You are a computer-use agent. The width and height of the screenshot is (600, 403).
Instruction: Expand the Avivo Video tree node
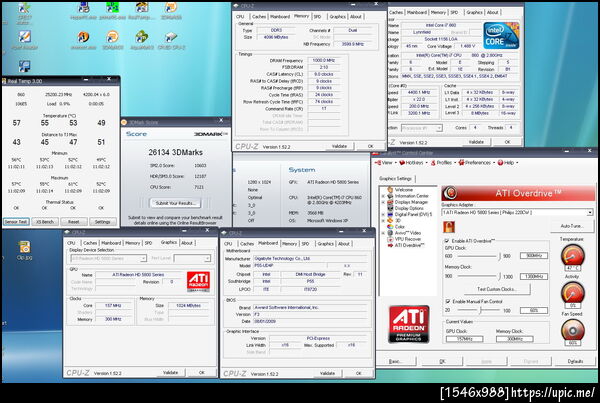383,233
